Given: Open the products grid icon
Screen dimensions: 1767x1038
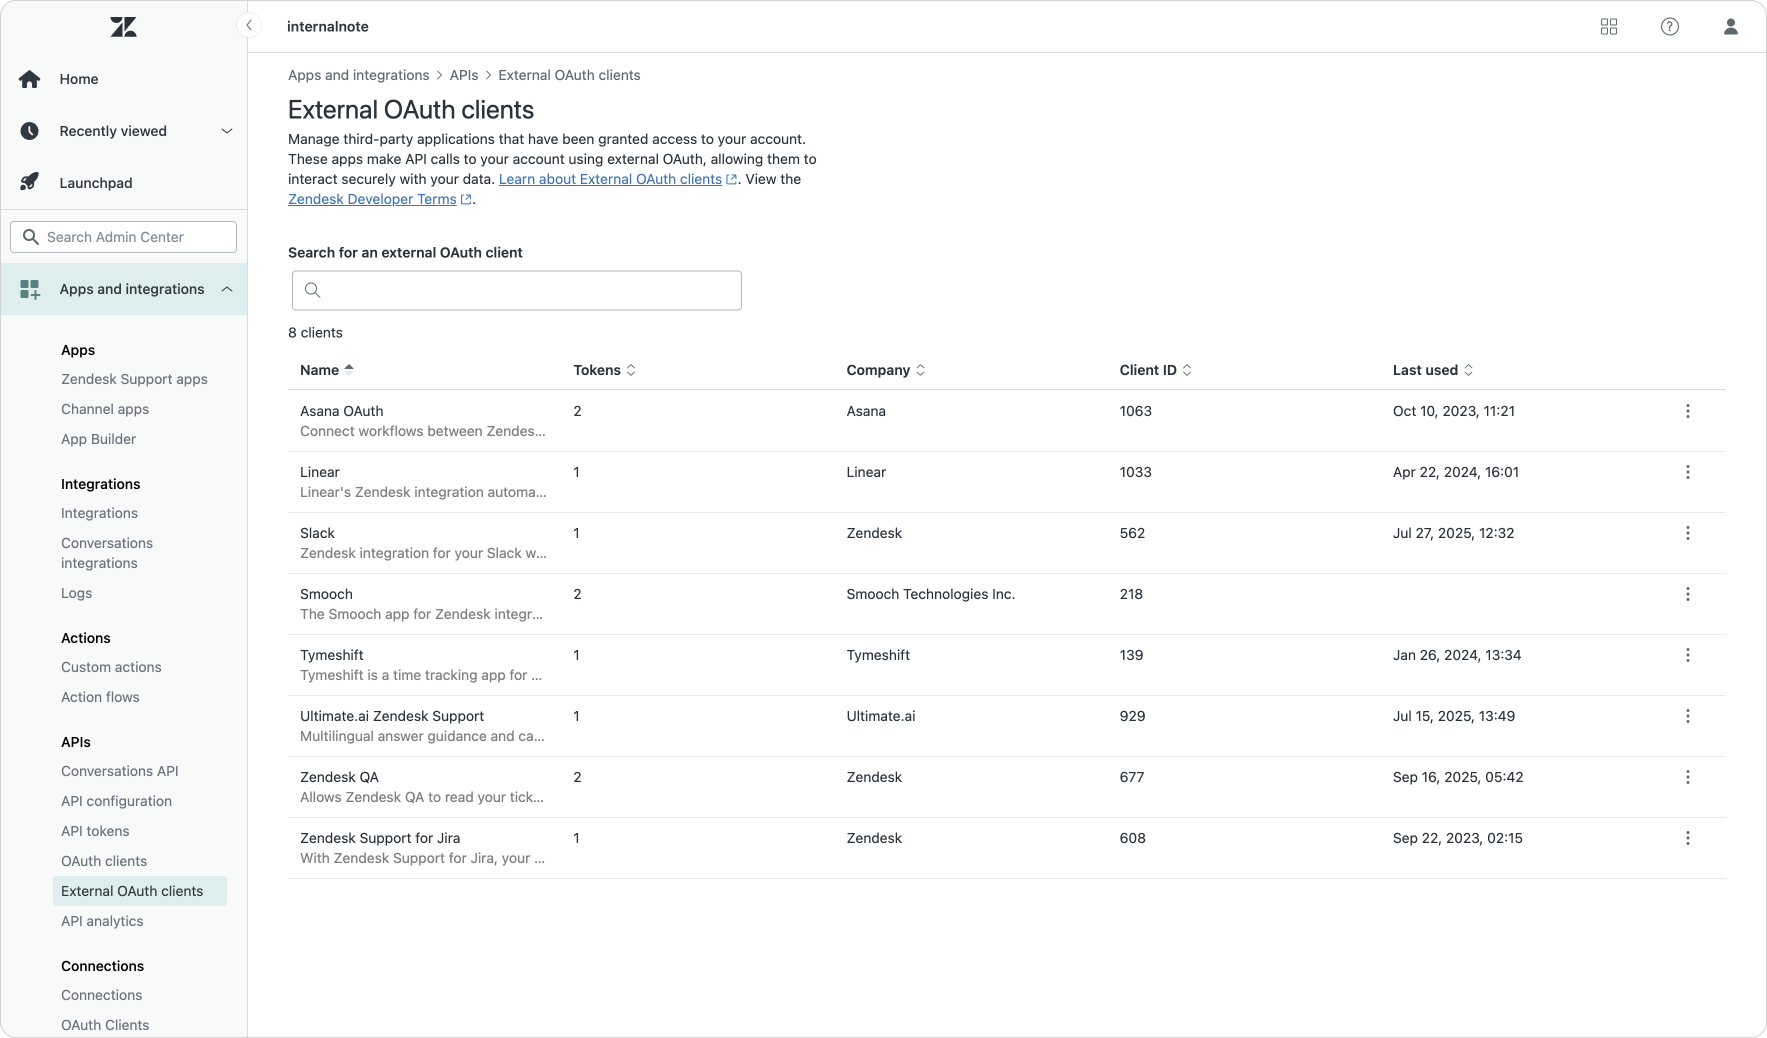Looking at the screenshot, I should pos(1608,27).
